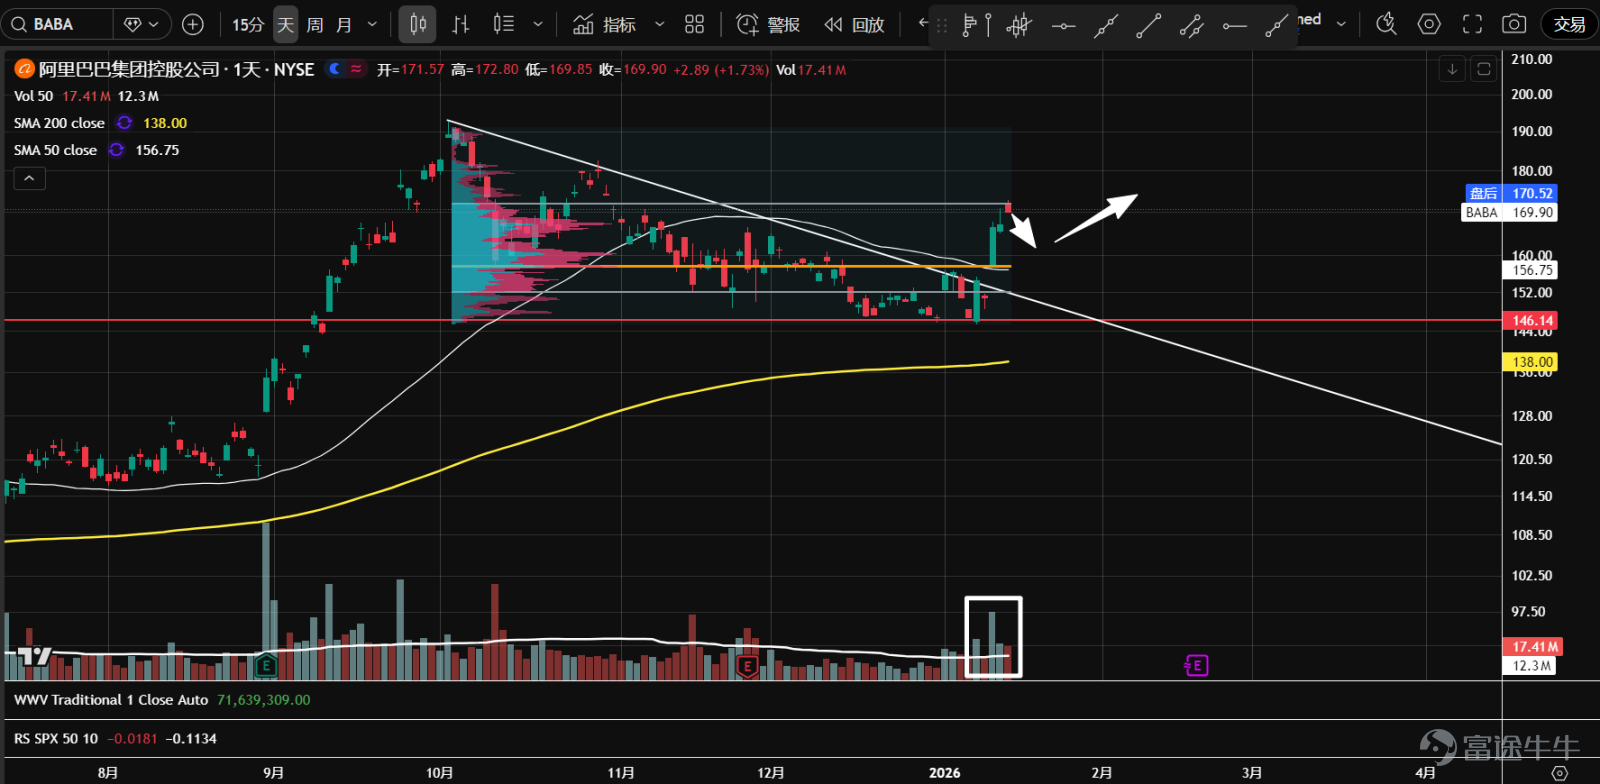Image resolution: width=1600 pixels, height=784 pixels.
Task: Click the BABA 169.90 price label
Action: (1510, 212)
